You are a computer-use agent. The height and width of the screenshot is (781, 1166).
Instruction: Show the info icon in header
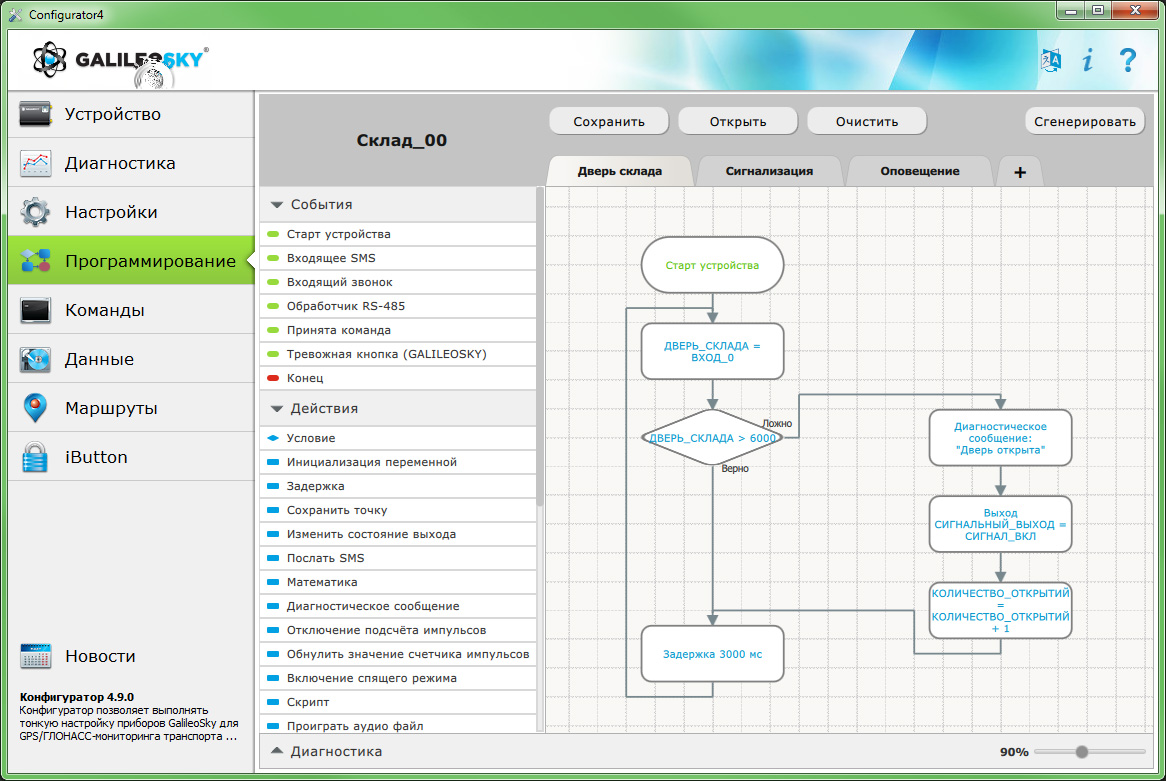pyautogui.click(x=1088, y=60)
